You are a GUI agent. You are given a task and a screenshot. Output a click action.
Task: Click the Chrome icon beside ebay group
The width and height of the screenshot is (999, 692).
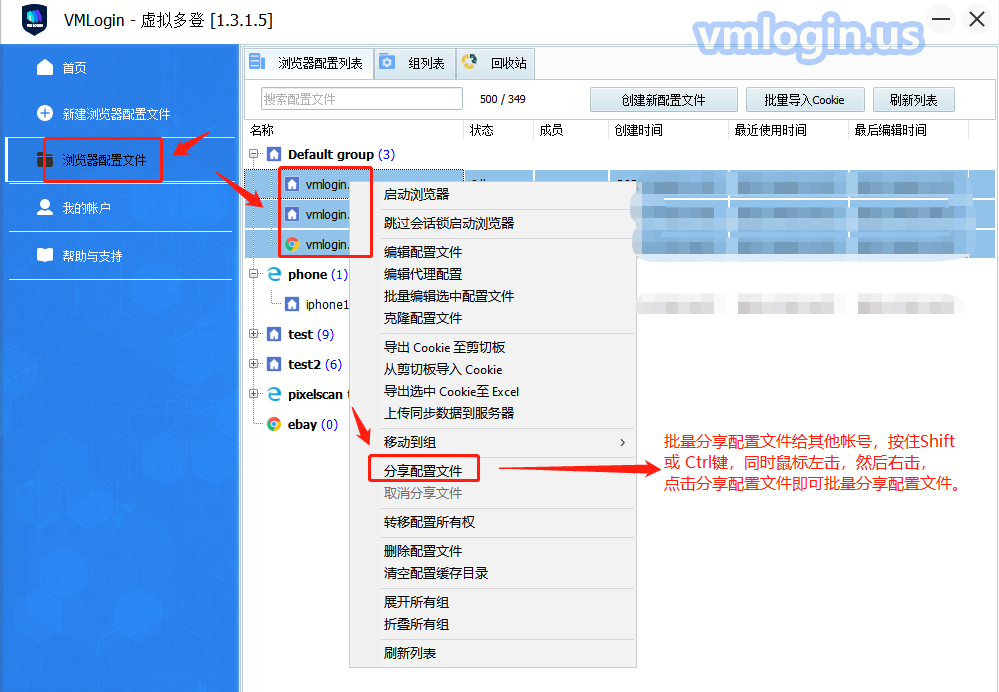click(x=273, y=424)
